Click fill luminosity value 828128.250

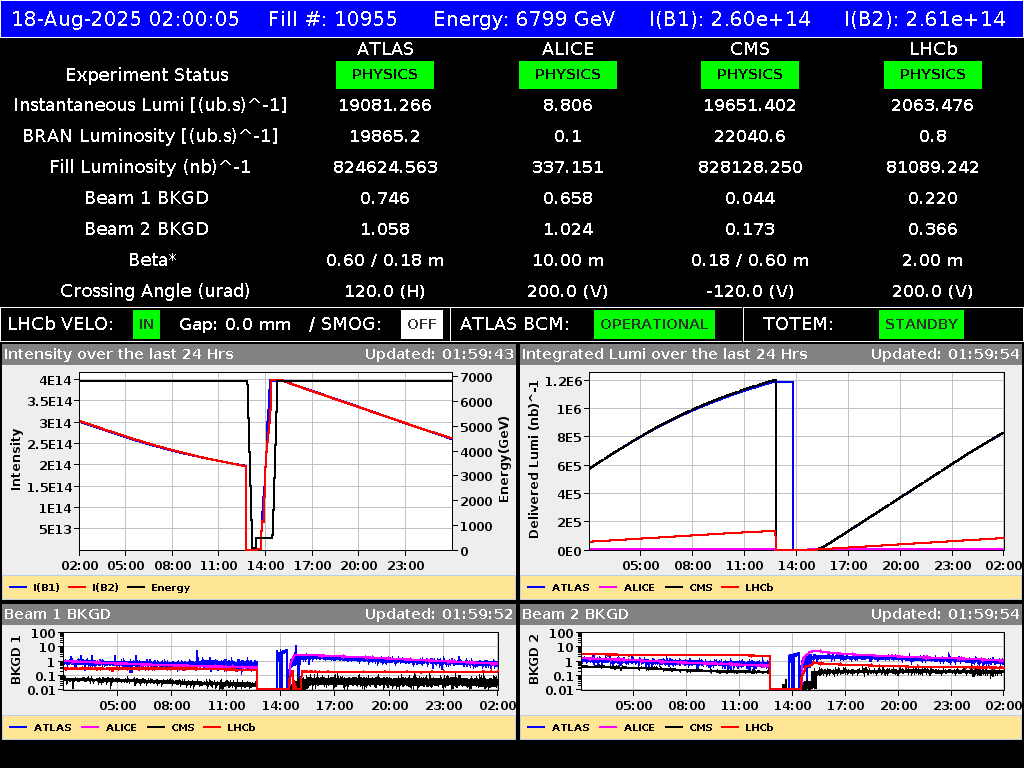(x=750, y=167)
